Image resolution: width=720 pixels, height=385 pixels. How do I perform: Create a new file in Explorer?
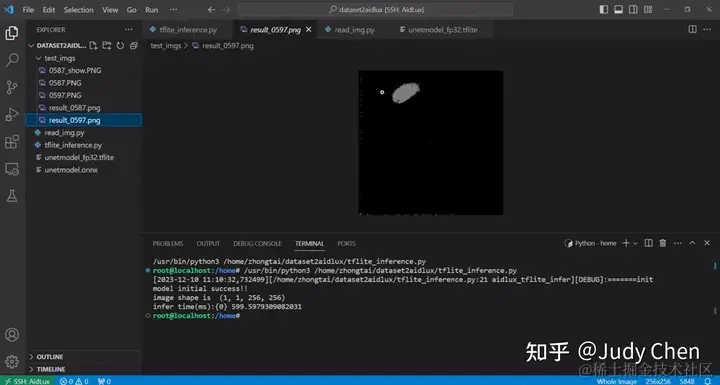tap(93, 45)
